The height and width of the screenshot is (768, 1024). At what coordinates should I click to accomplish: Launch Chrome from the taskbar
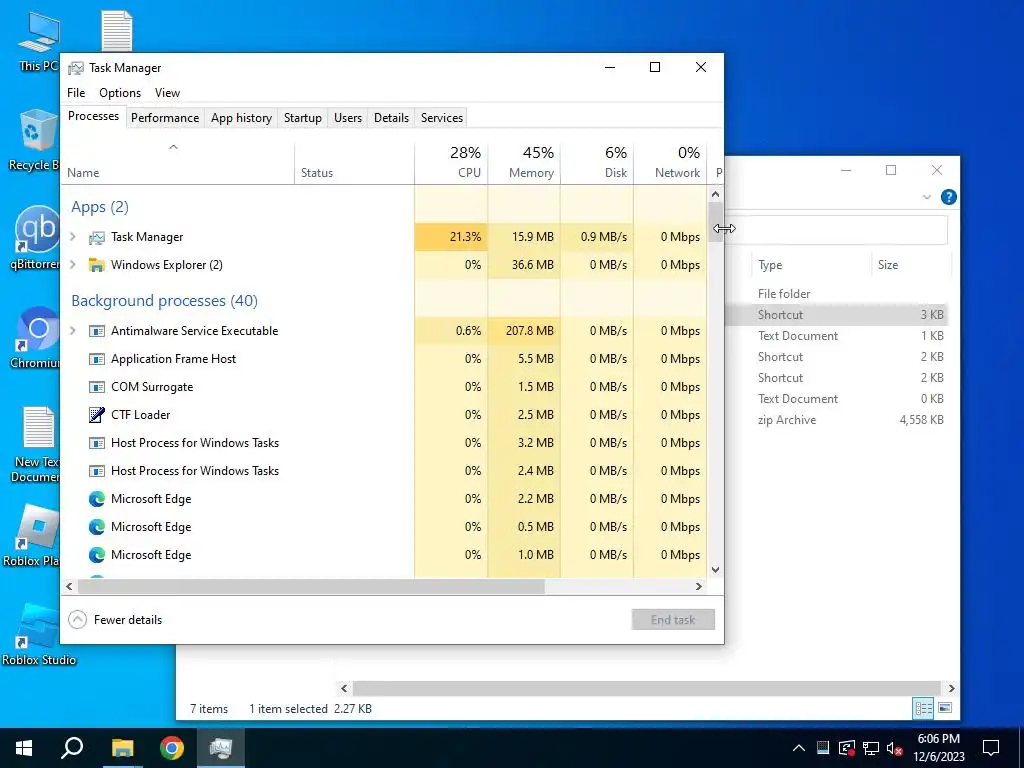[172, 748]
